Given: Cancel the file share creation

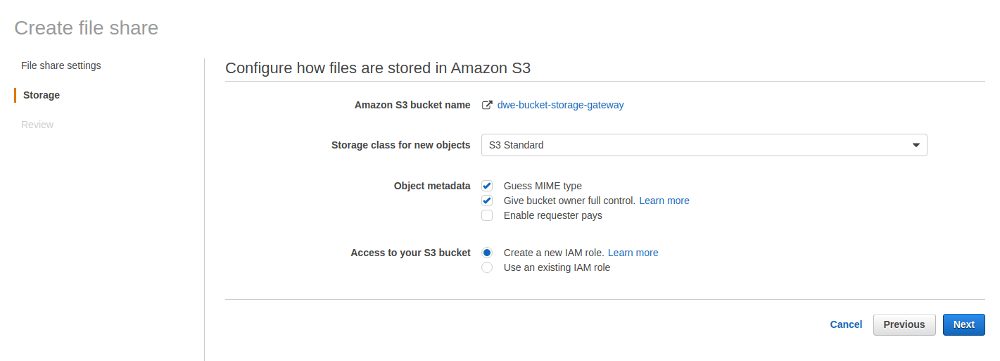Looking at the screenshot, I should coord(846,325).
